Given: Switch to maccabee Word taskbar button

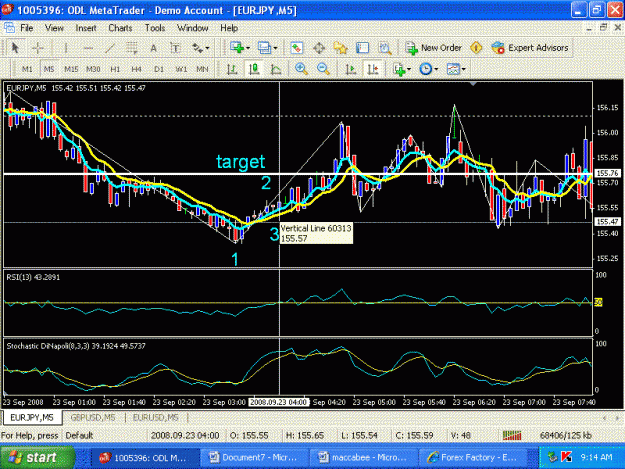Looking at the screenshot, I should tap(363, 457).
